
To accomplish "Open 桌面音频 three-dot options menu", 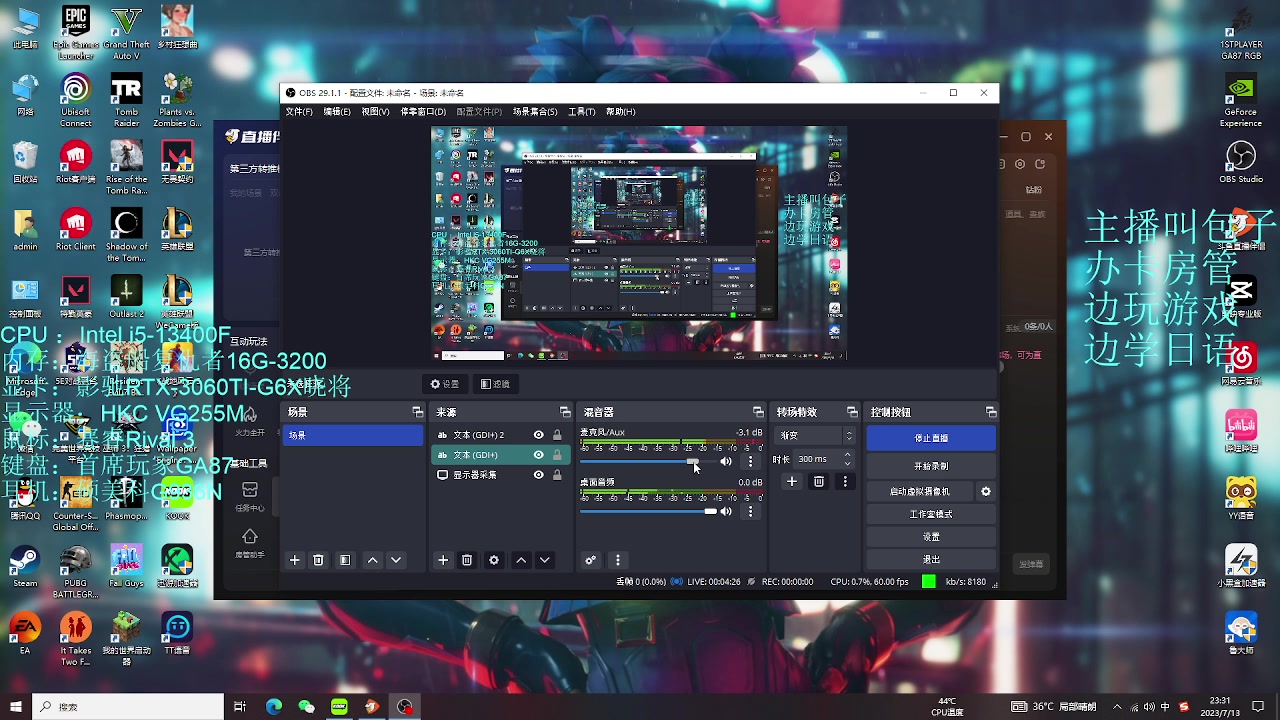I will [x=751, y=512].
